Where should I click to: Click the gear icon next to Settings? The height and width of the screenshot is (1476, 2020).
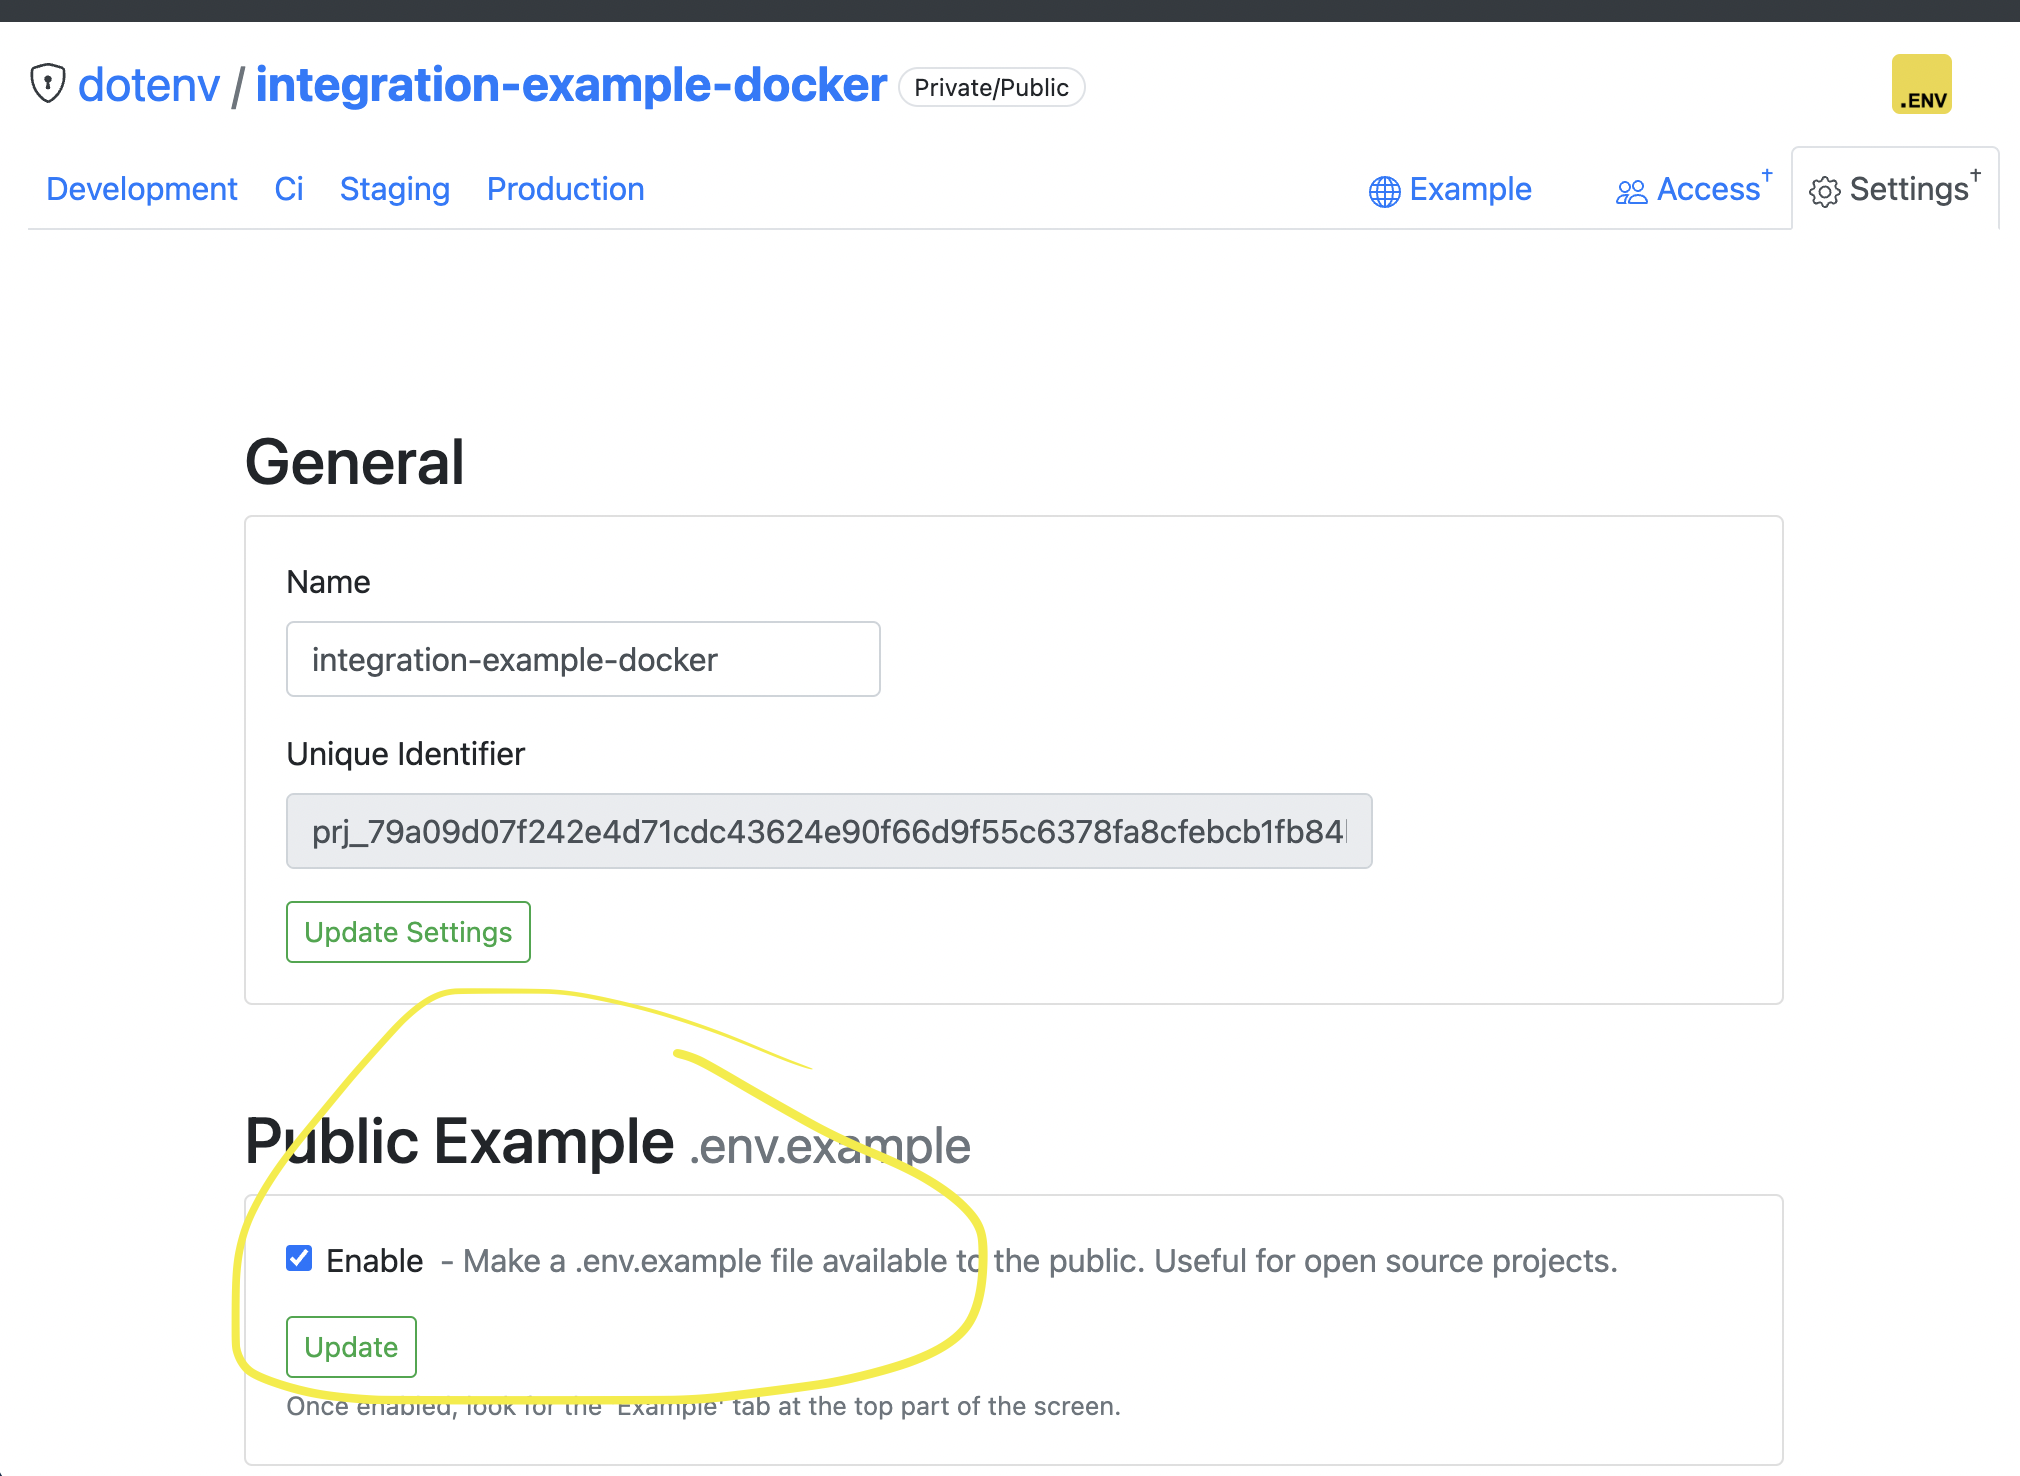1824,192
